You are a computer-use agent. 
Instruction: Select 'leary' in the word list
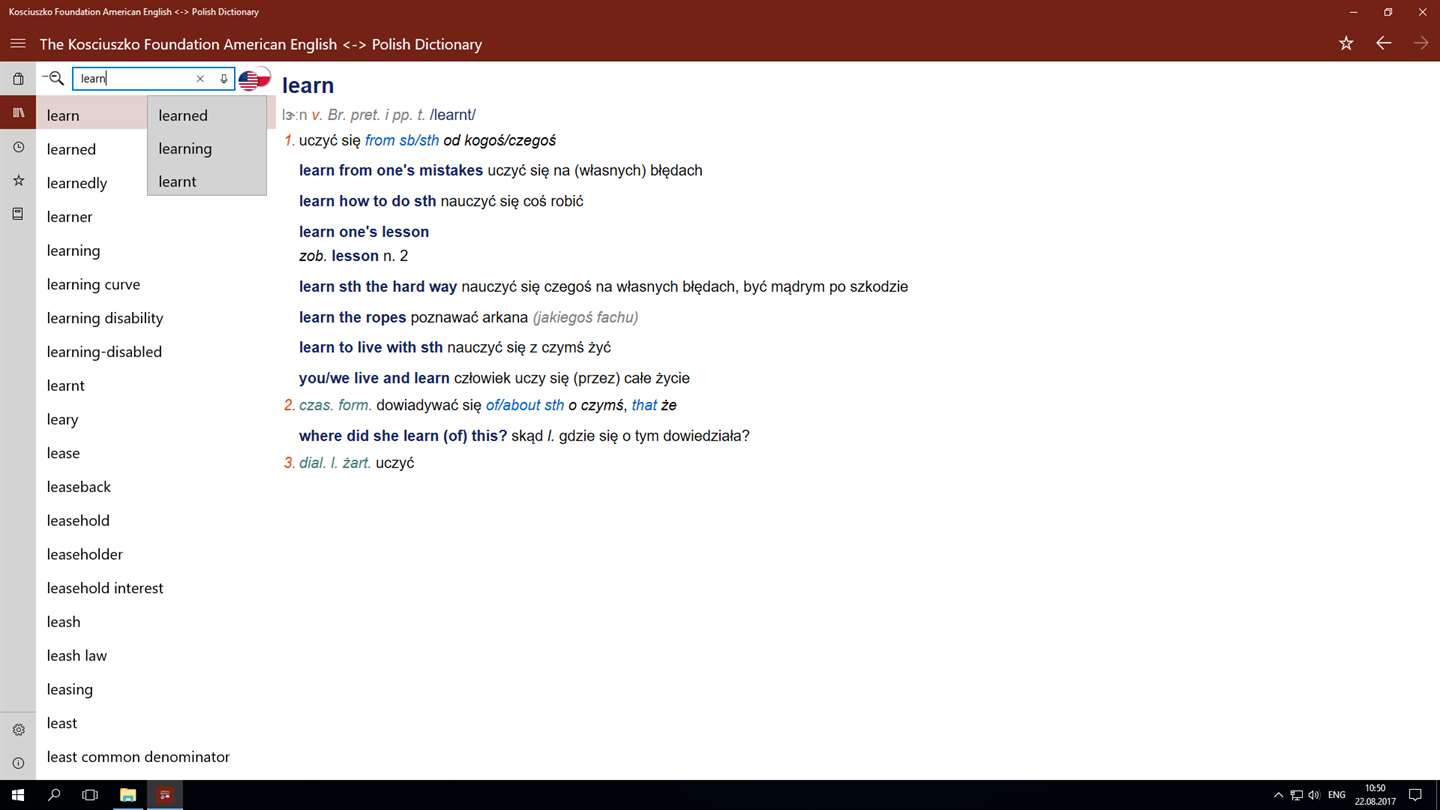pos(155,419)
